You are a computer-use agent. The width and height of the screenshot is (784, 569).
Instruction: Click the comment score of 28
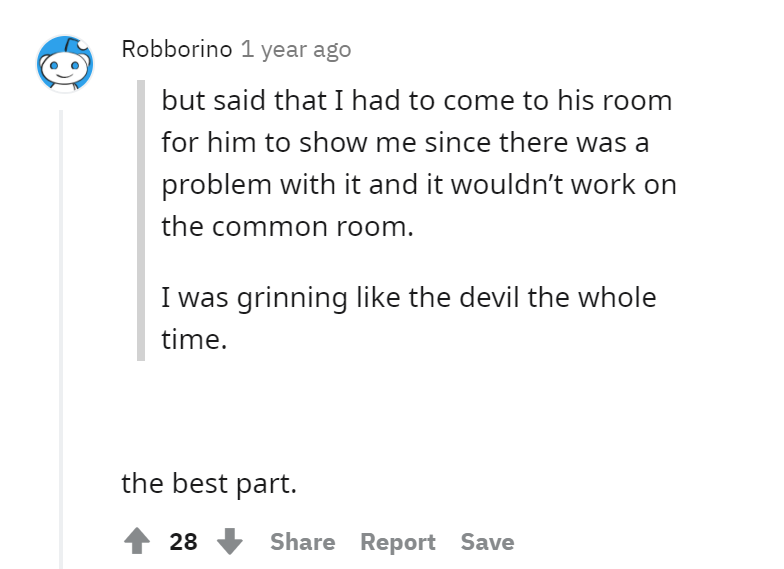[x=184, y=542]
